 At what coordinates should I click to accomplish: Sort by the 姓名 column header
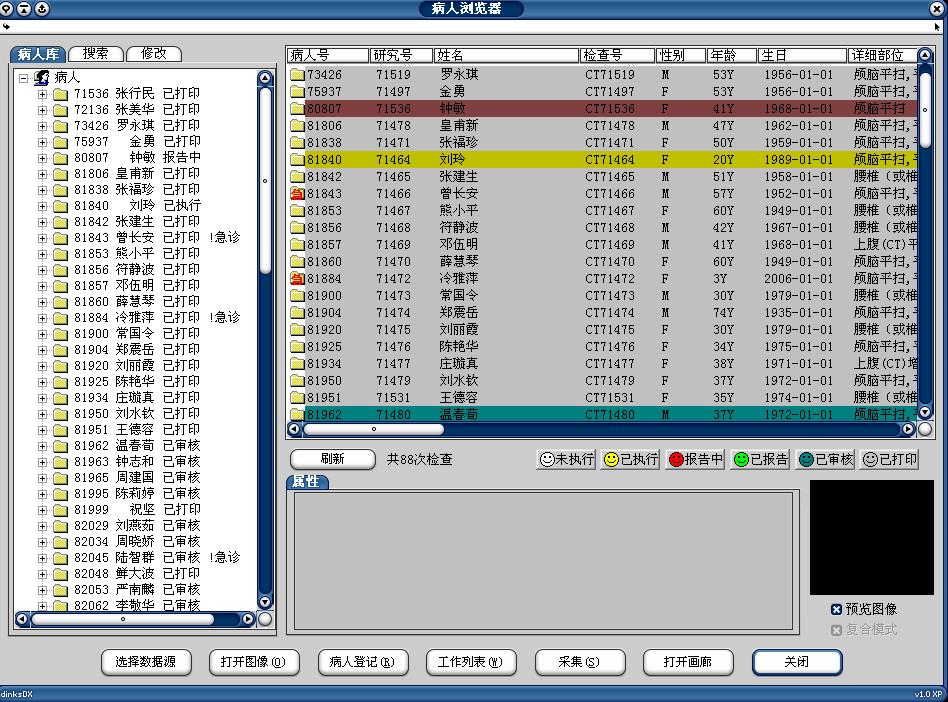click(x=506, y=56)
